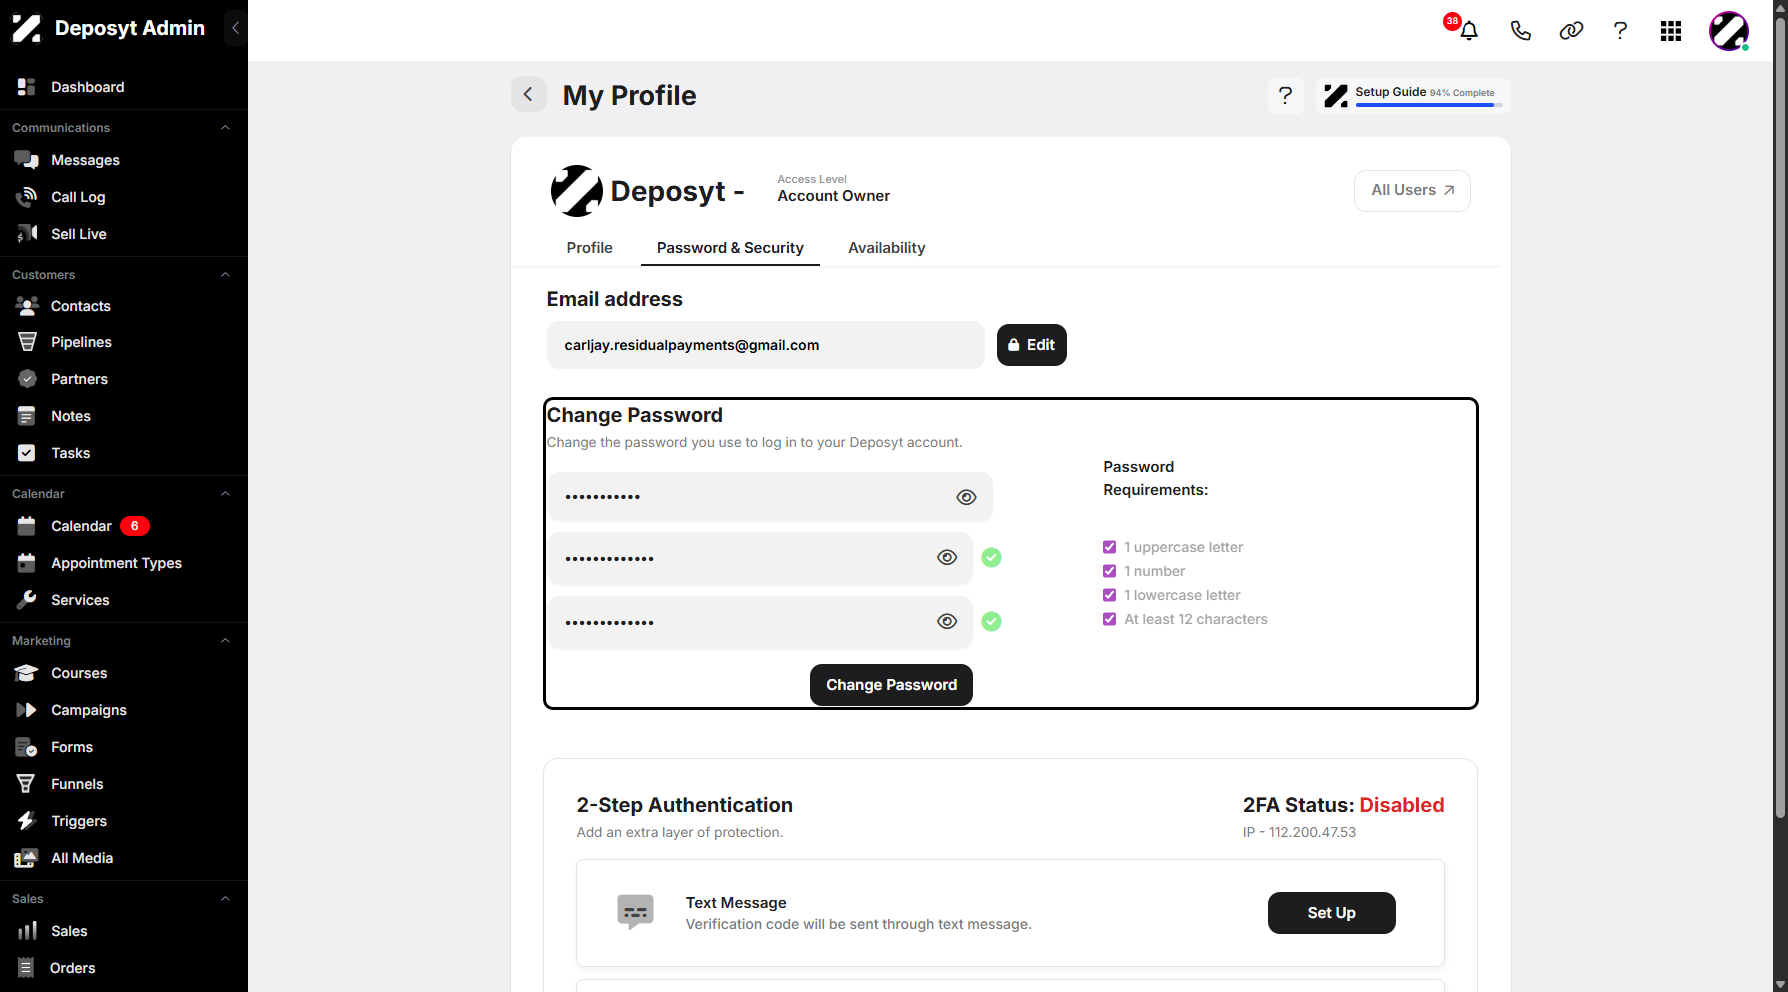Reveal the confirm password field text
The height and width of the screenshot is (992, 1788).
947,621
